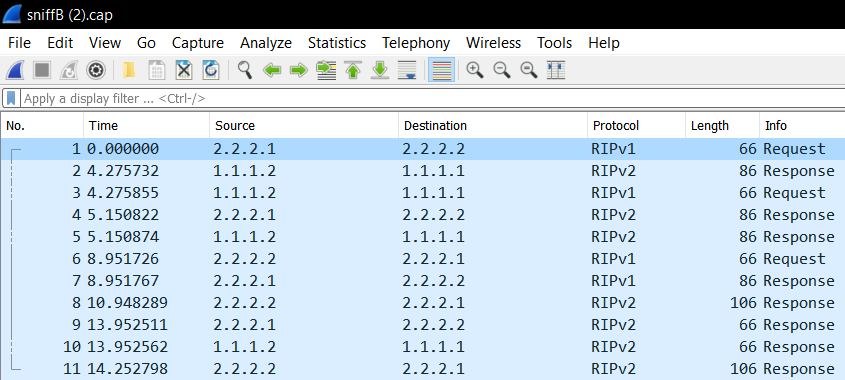Open the File menu

click(x=19, y=43)
